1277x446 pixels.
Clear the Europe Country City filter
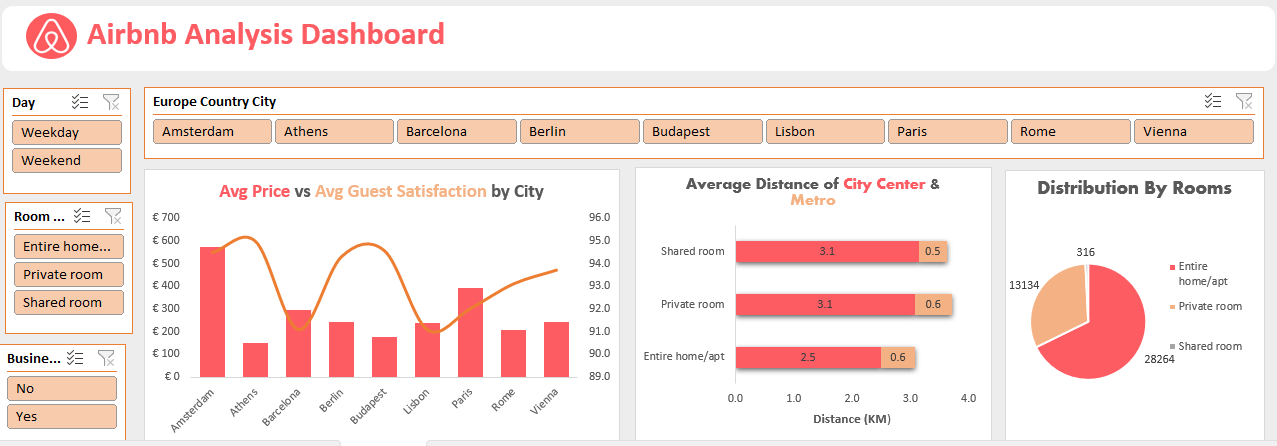(x=1244, y=101)
